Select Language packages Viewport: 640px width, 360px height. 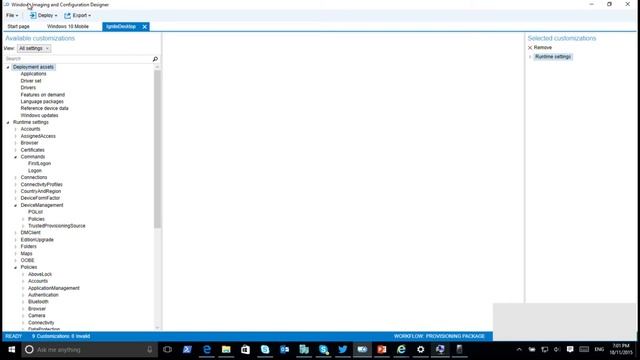pyautogui.click(x=42, y=102)
